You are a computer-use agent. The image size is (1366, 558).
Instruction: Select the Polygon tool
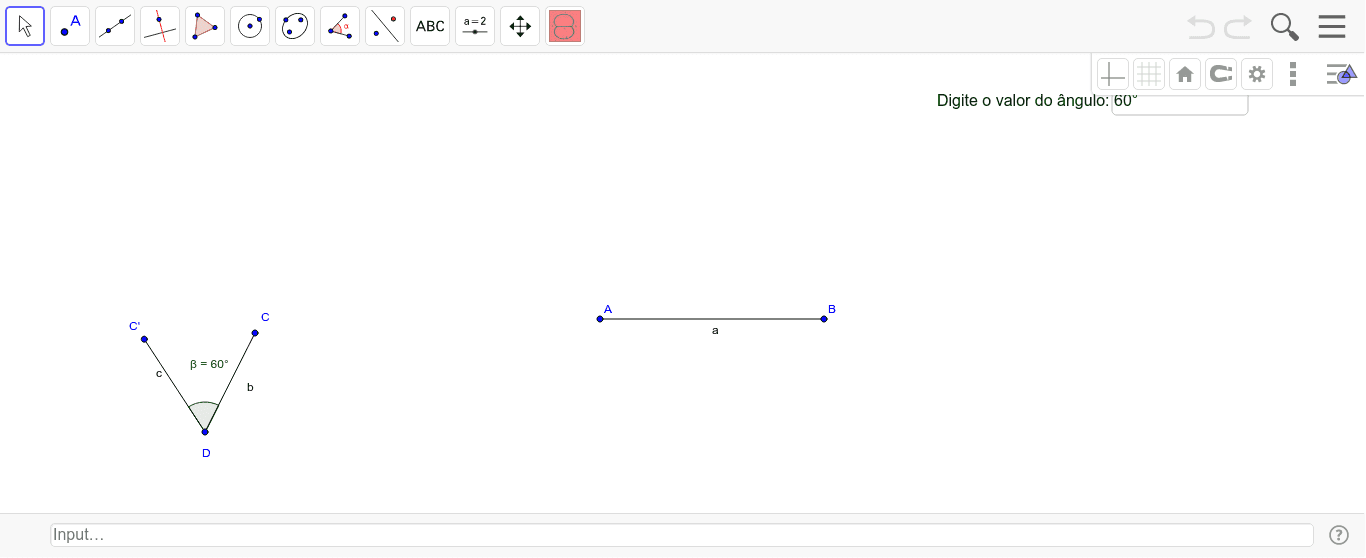205,26
